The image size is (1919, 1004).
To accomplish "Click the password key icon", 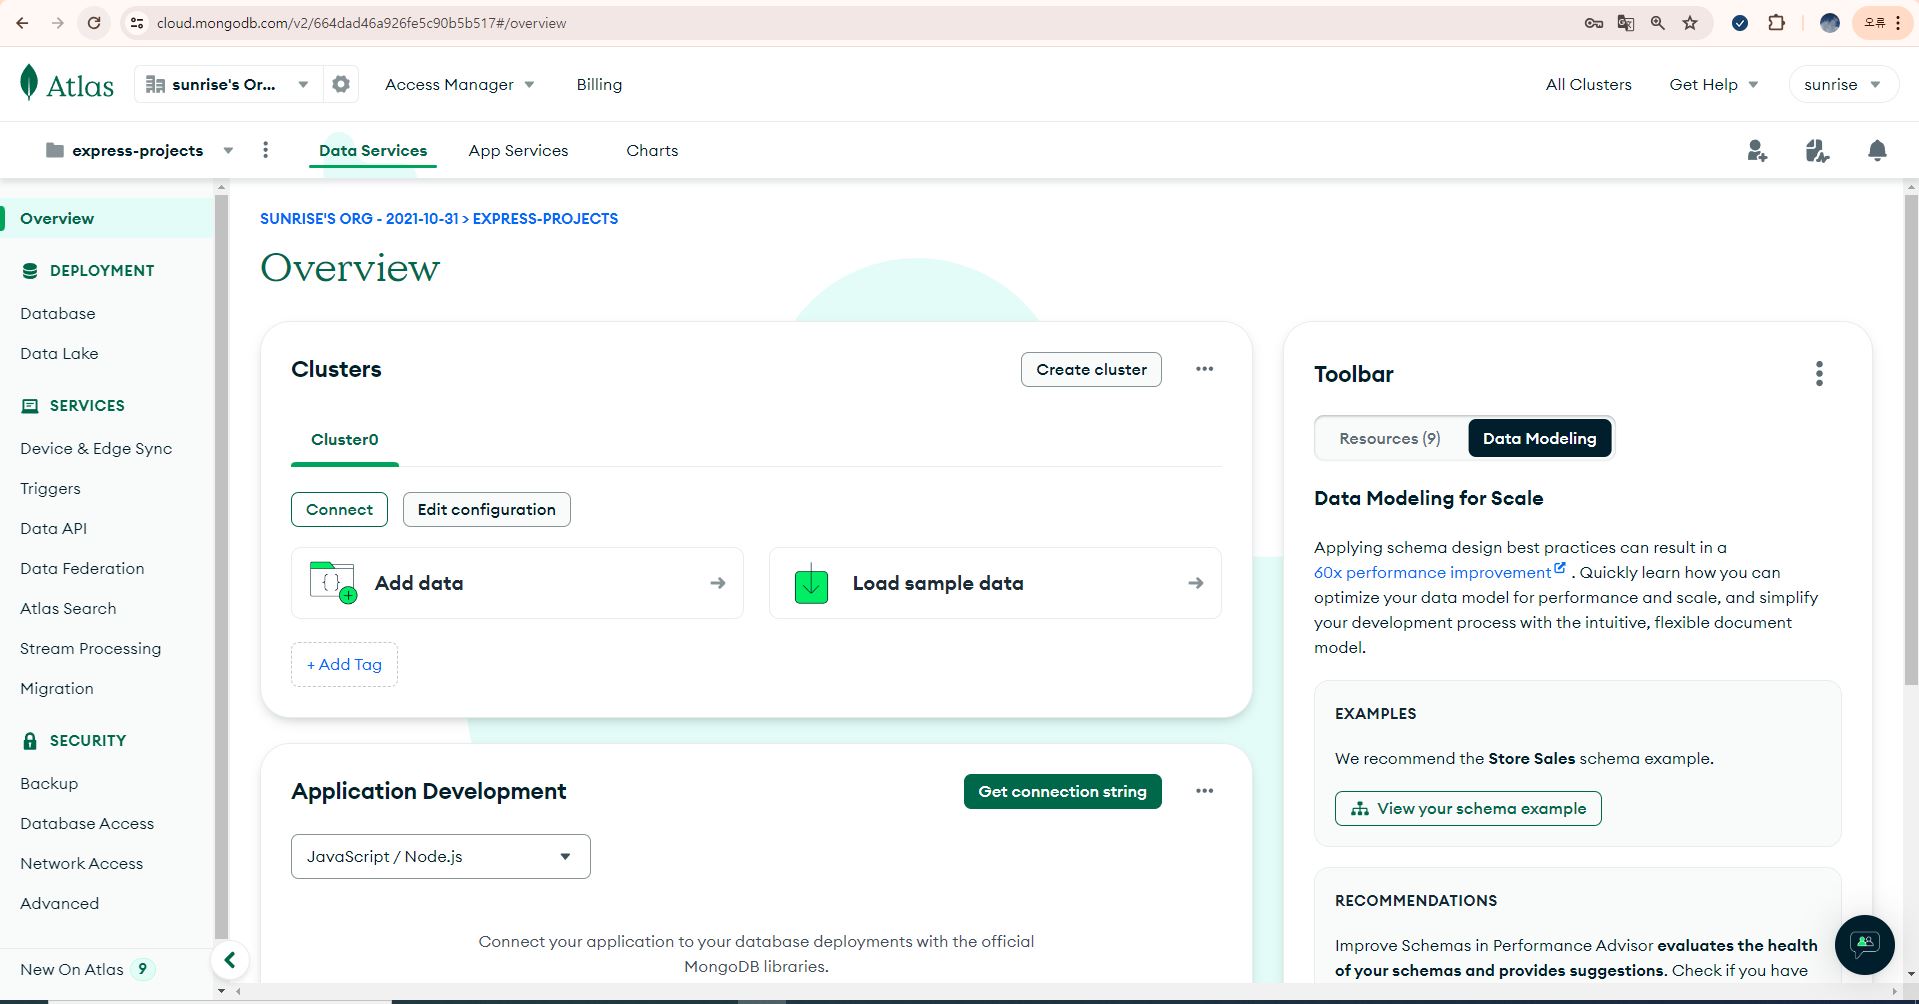I will coord(1594,23).
